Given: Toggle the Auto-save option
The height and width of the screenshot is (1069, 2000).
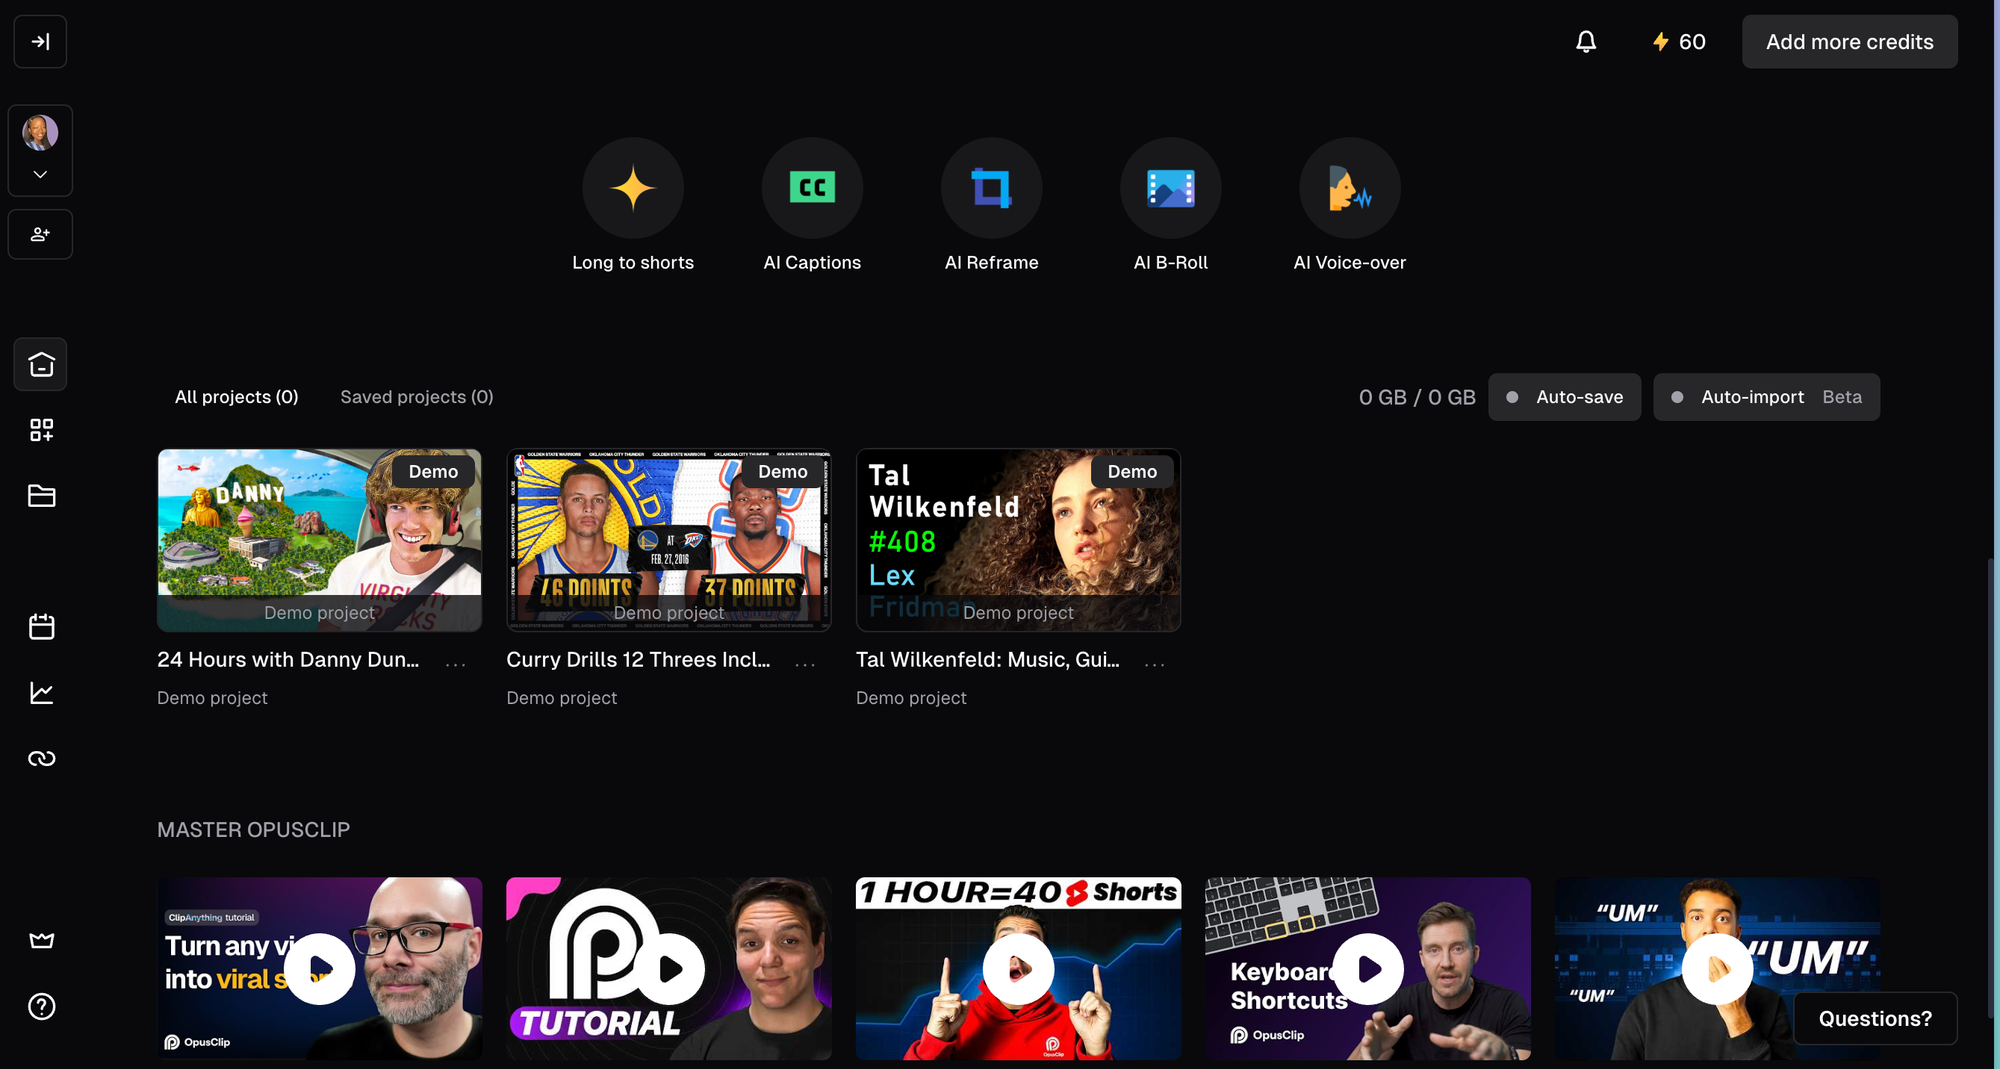Looking at the screenshot, I should pos(1565,397).
